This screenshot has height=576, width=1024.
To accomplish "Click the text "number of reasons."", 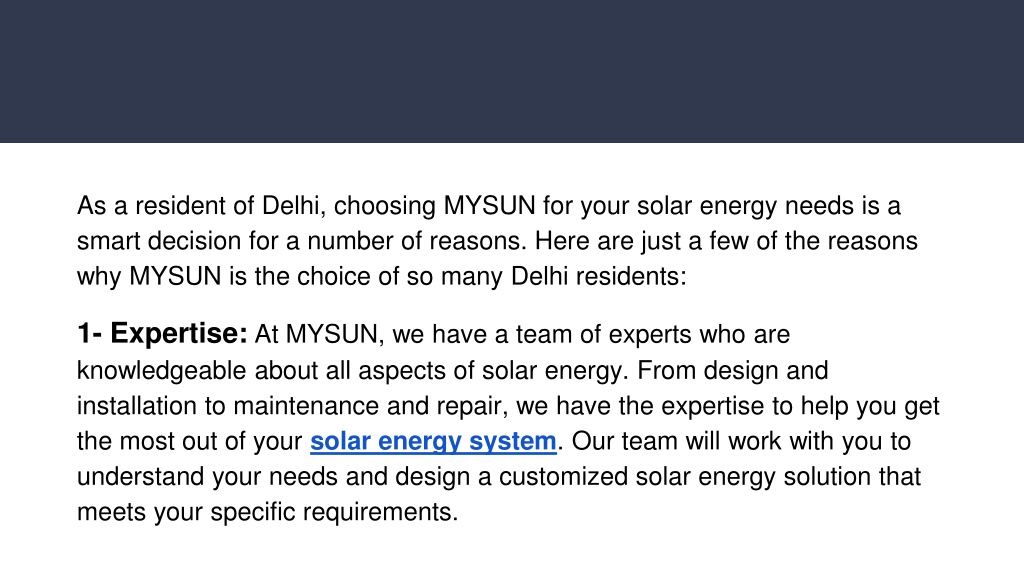I will tap(417, 241).
